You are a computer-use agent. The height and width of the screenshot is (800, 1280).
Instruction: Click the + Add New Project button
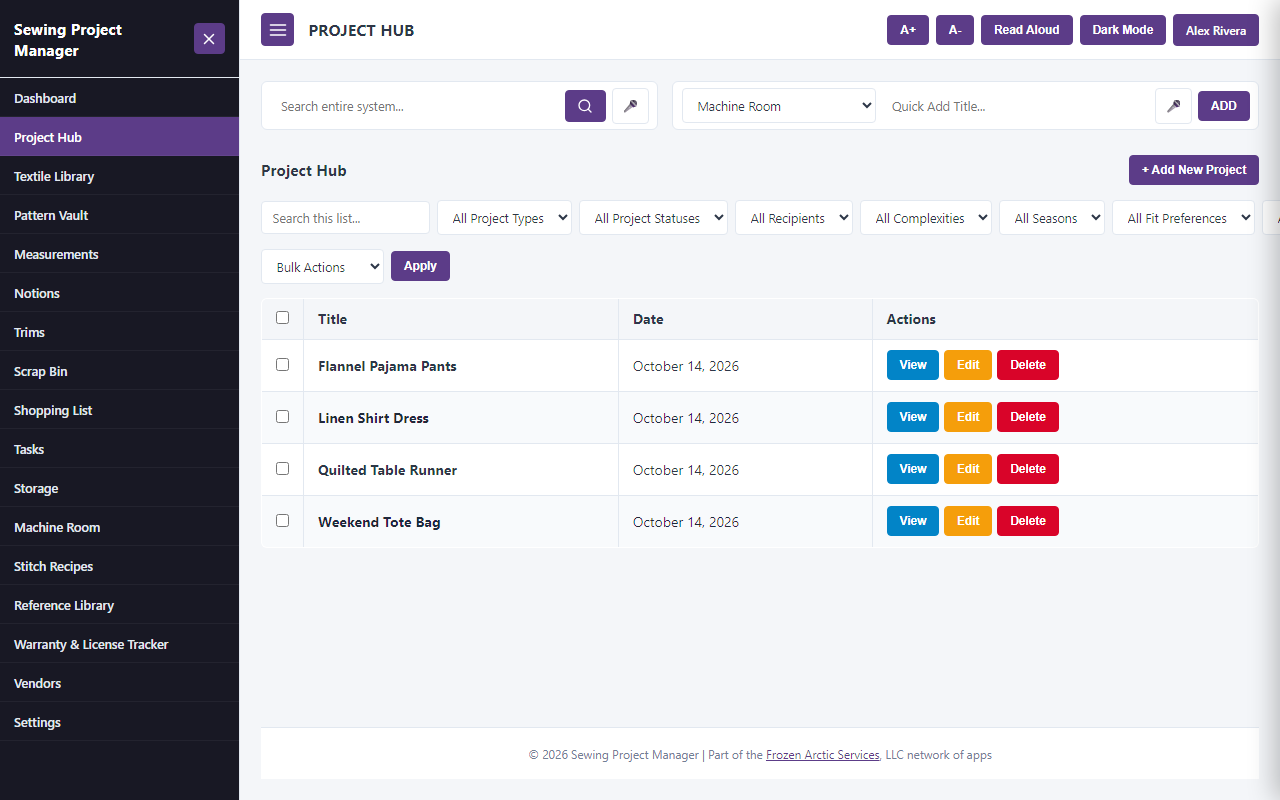point(1194,170)
